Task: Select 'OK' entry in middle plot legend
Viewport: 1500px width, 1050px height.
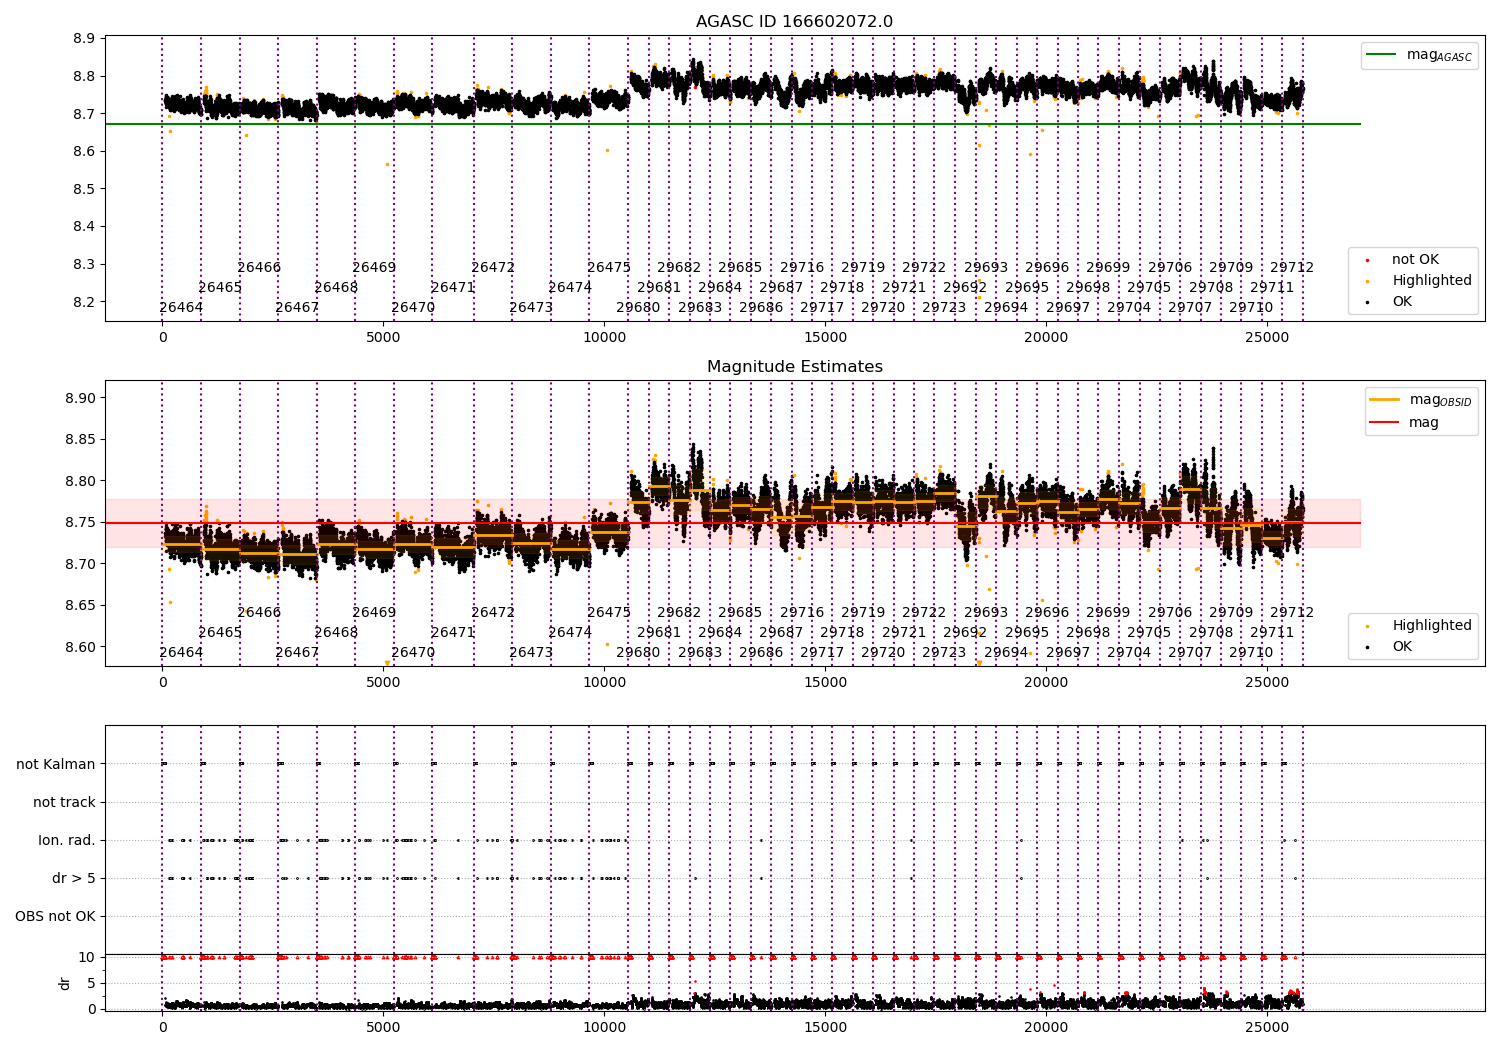Action: (1402, 647)
